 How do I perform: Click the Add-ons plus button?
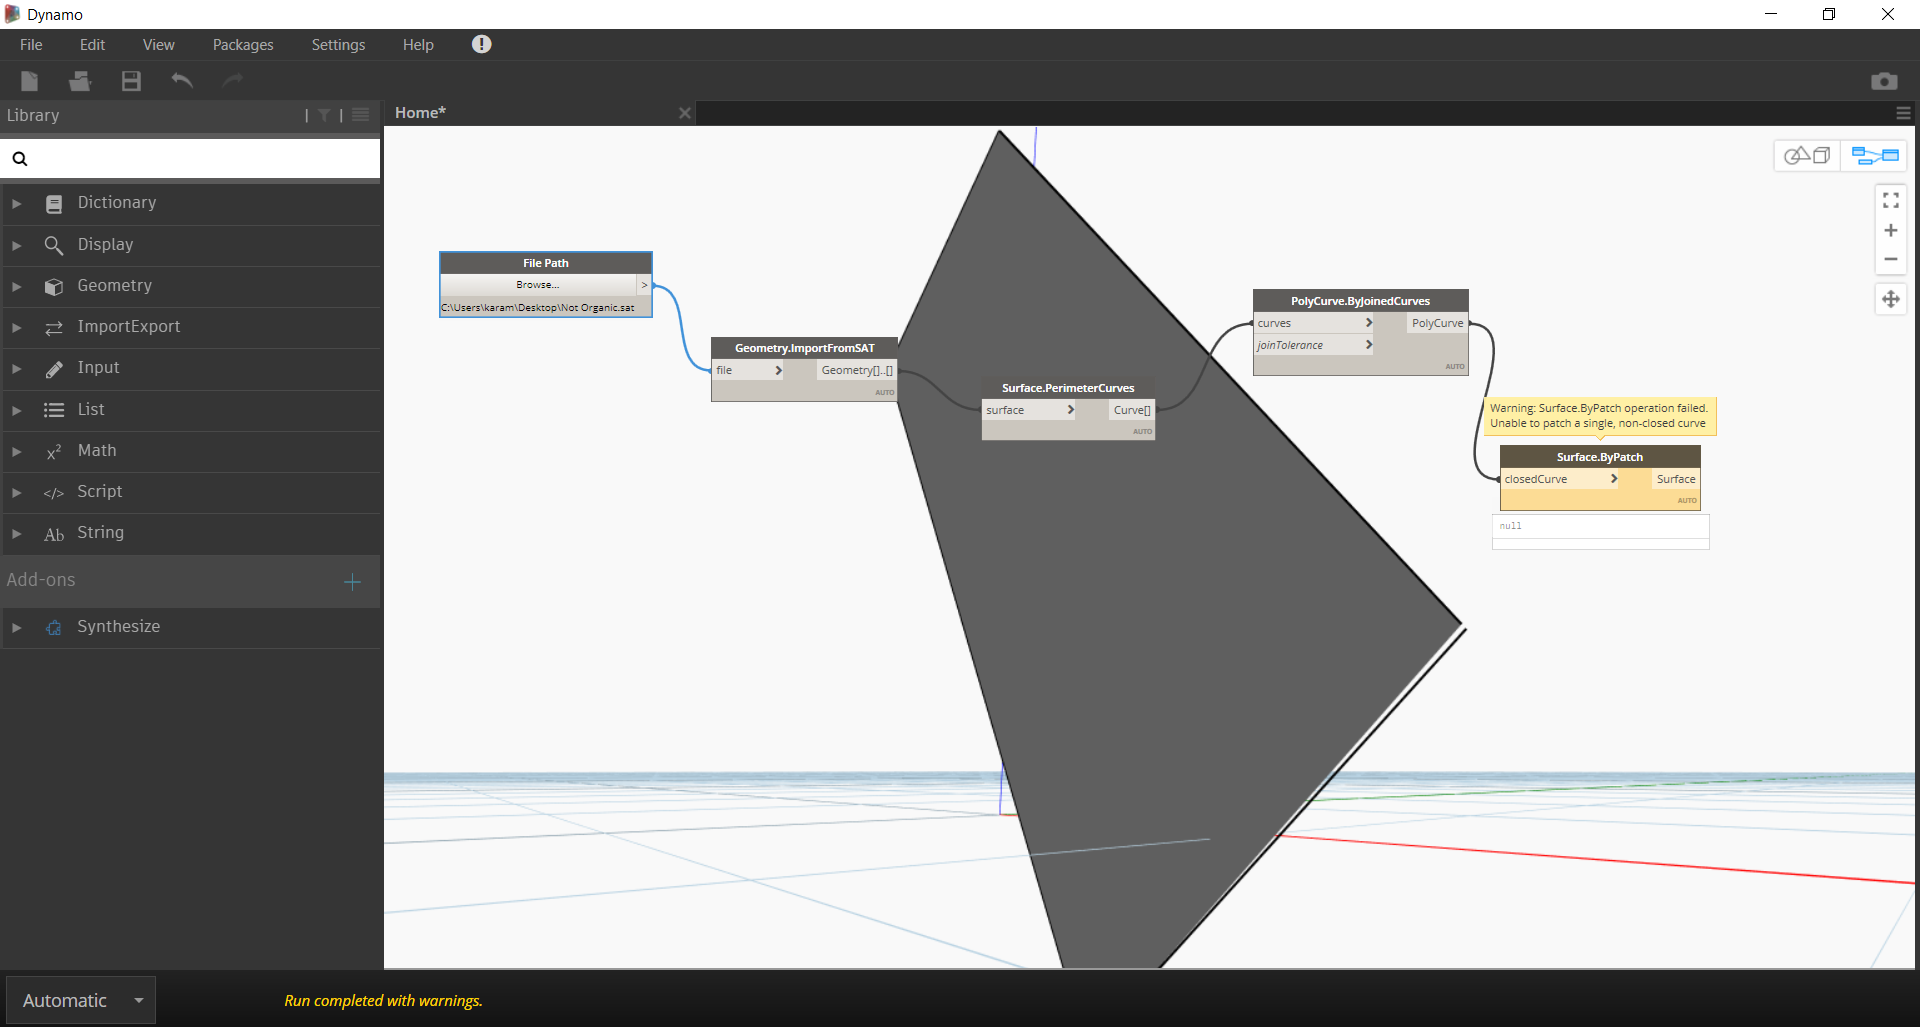[x=351, y=581]
